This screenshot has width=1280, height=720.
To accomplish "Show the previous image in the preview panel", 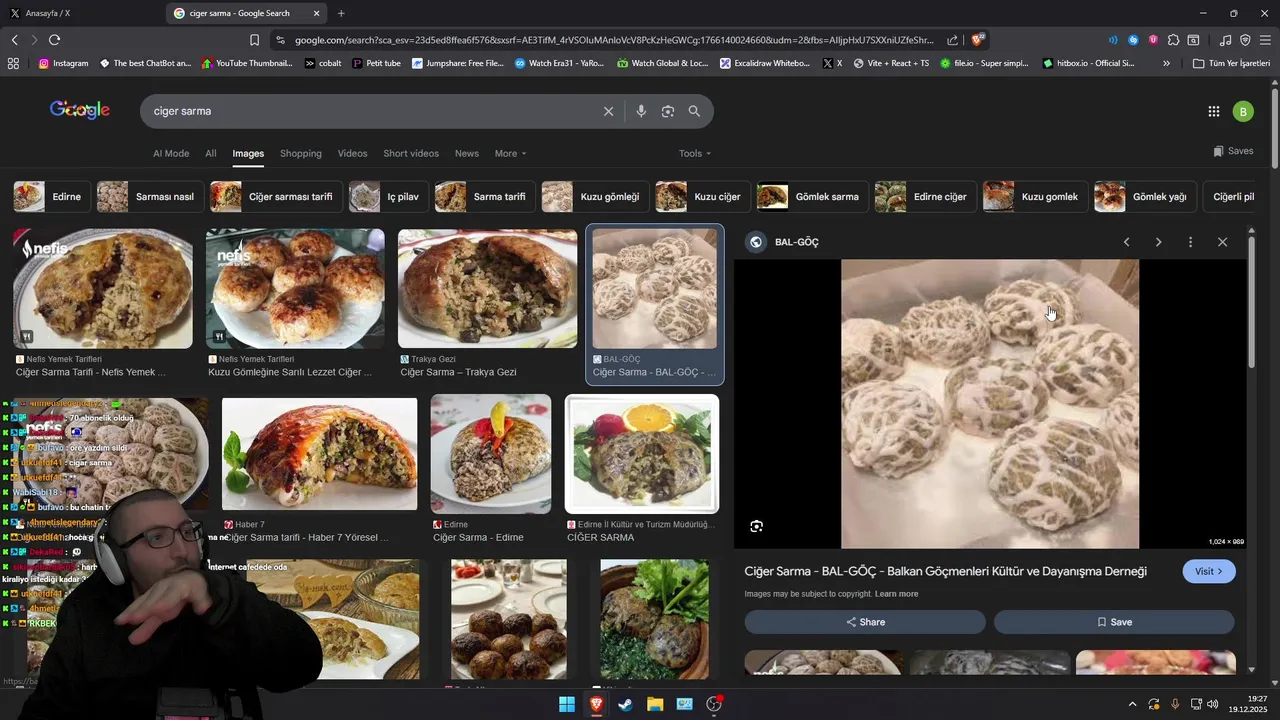I will click(x=1126, y=242).
